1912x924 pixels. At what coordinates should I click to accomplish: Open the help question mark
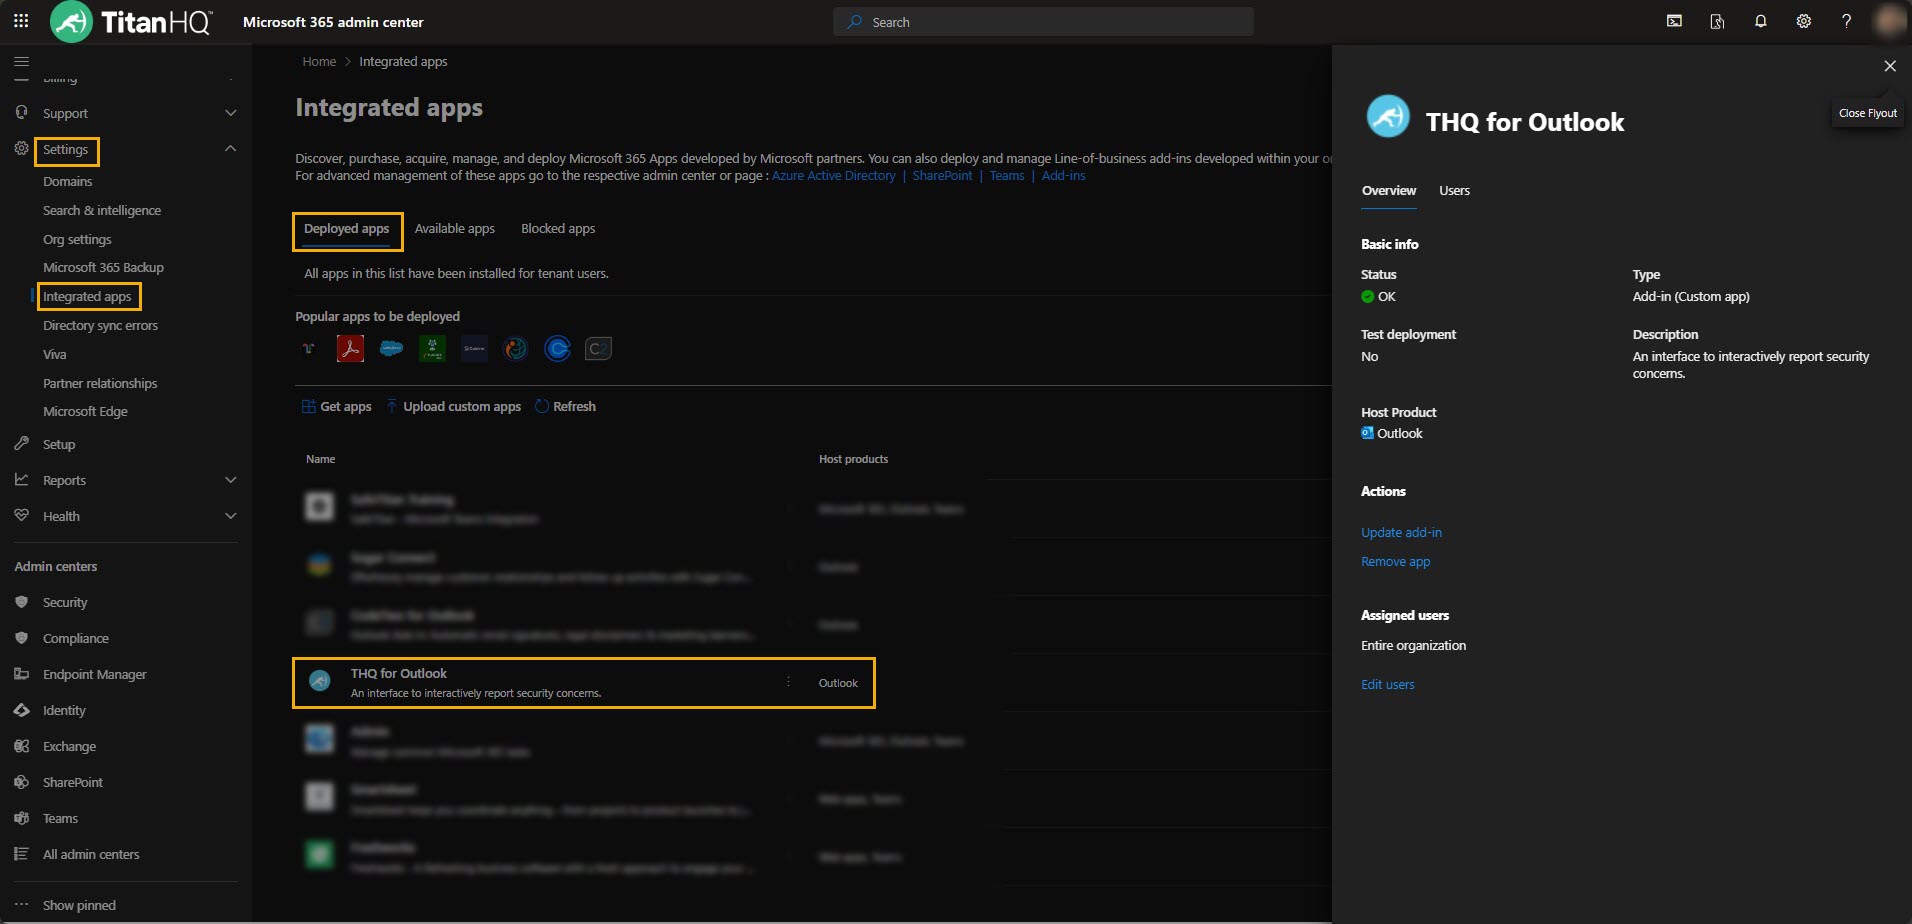pyautogui.click(x=1847, y=21)
